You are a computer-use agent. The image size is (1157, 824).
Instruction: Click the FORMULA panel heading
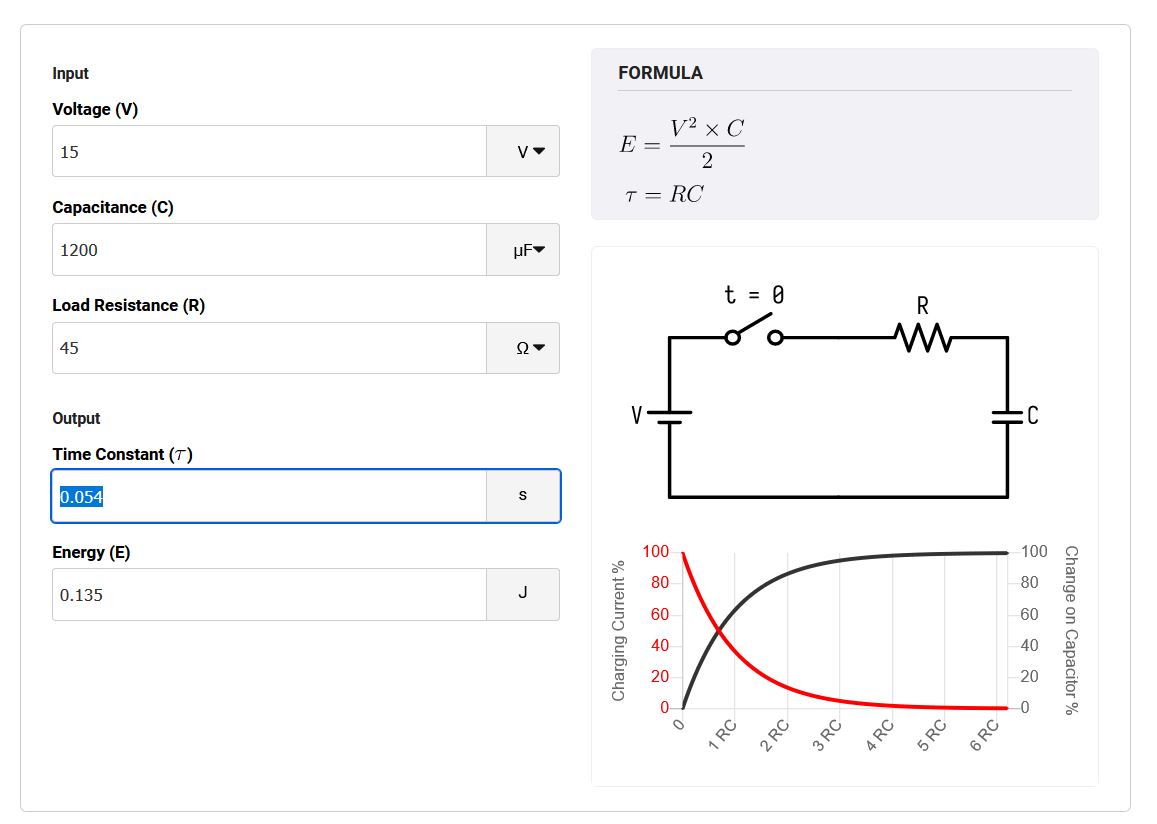[x=660, y=73]
